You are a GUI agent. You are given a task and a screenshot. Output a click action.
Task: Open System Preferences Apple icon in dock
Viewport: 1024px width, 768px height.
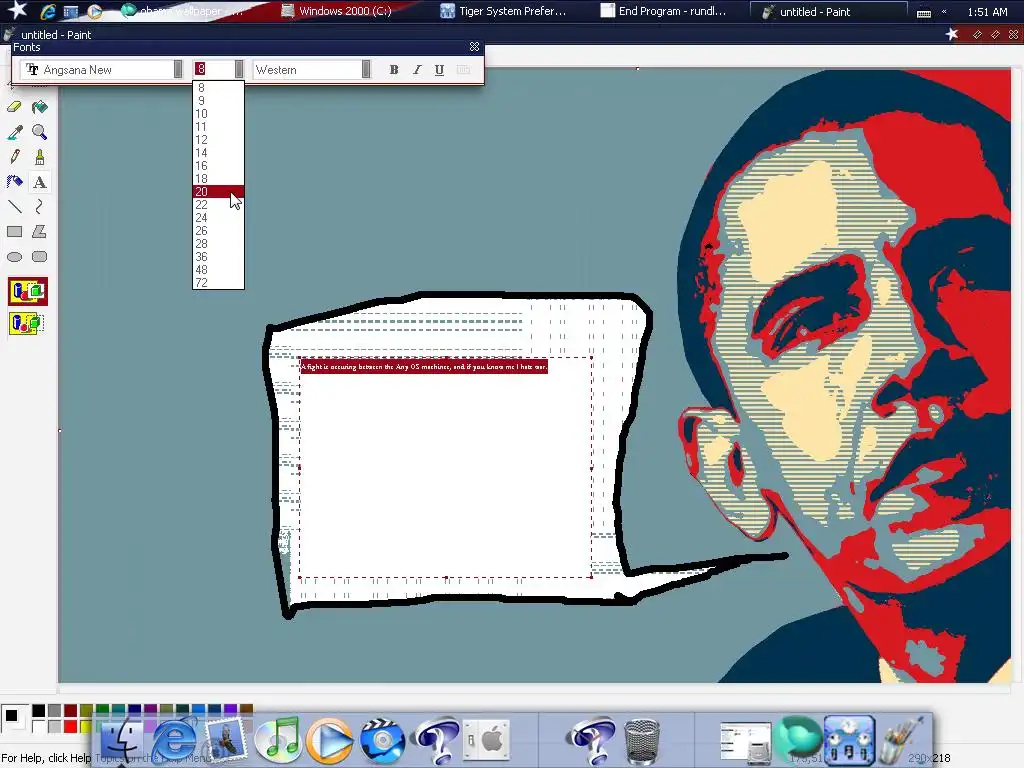pos(486,741)
